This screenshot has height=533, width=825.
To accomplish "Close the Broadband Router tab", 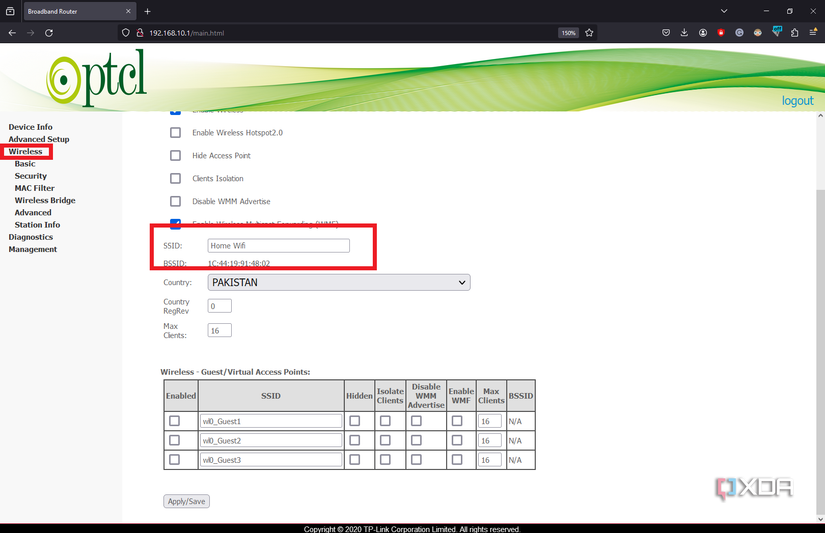I will (x=128, y=11).
